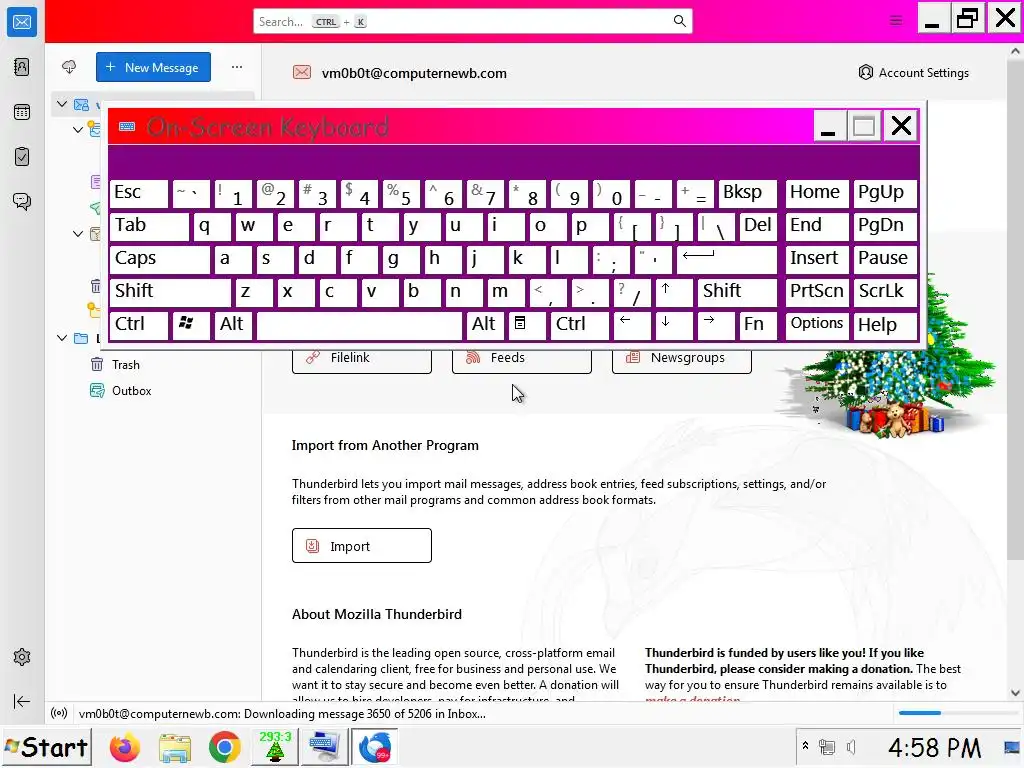
Task: Collapse the Inbox subfolder chevron
Action: tap(78, 129)
